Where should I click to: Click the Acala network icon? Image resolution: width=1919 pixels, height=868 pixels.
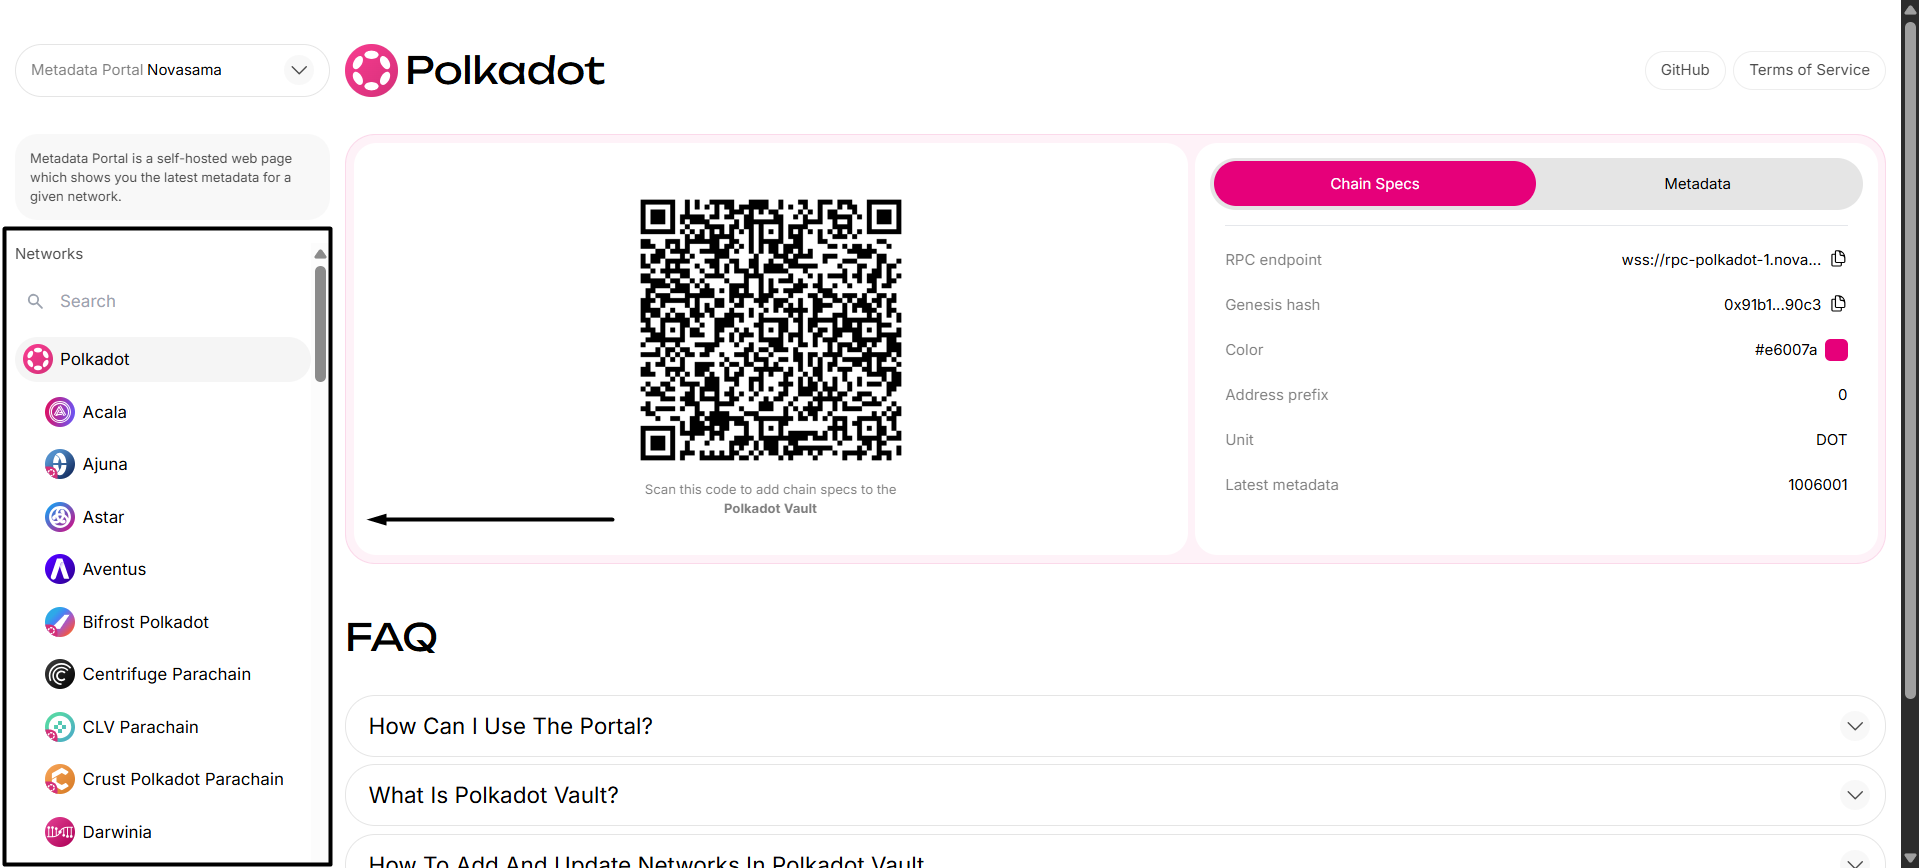click(x=60, y=412)
